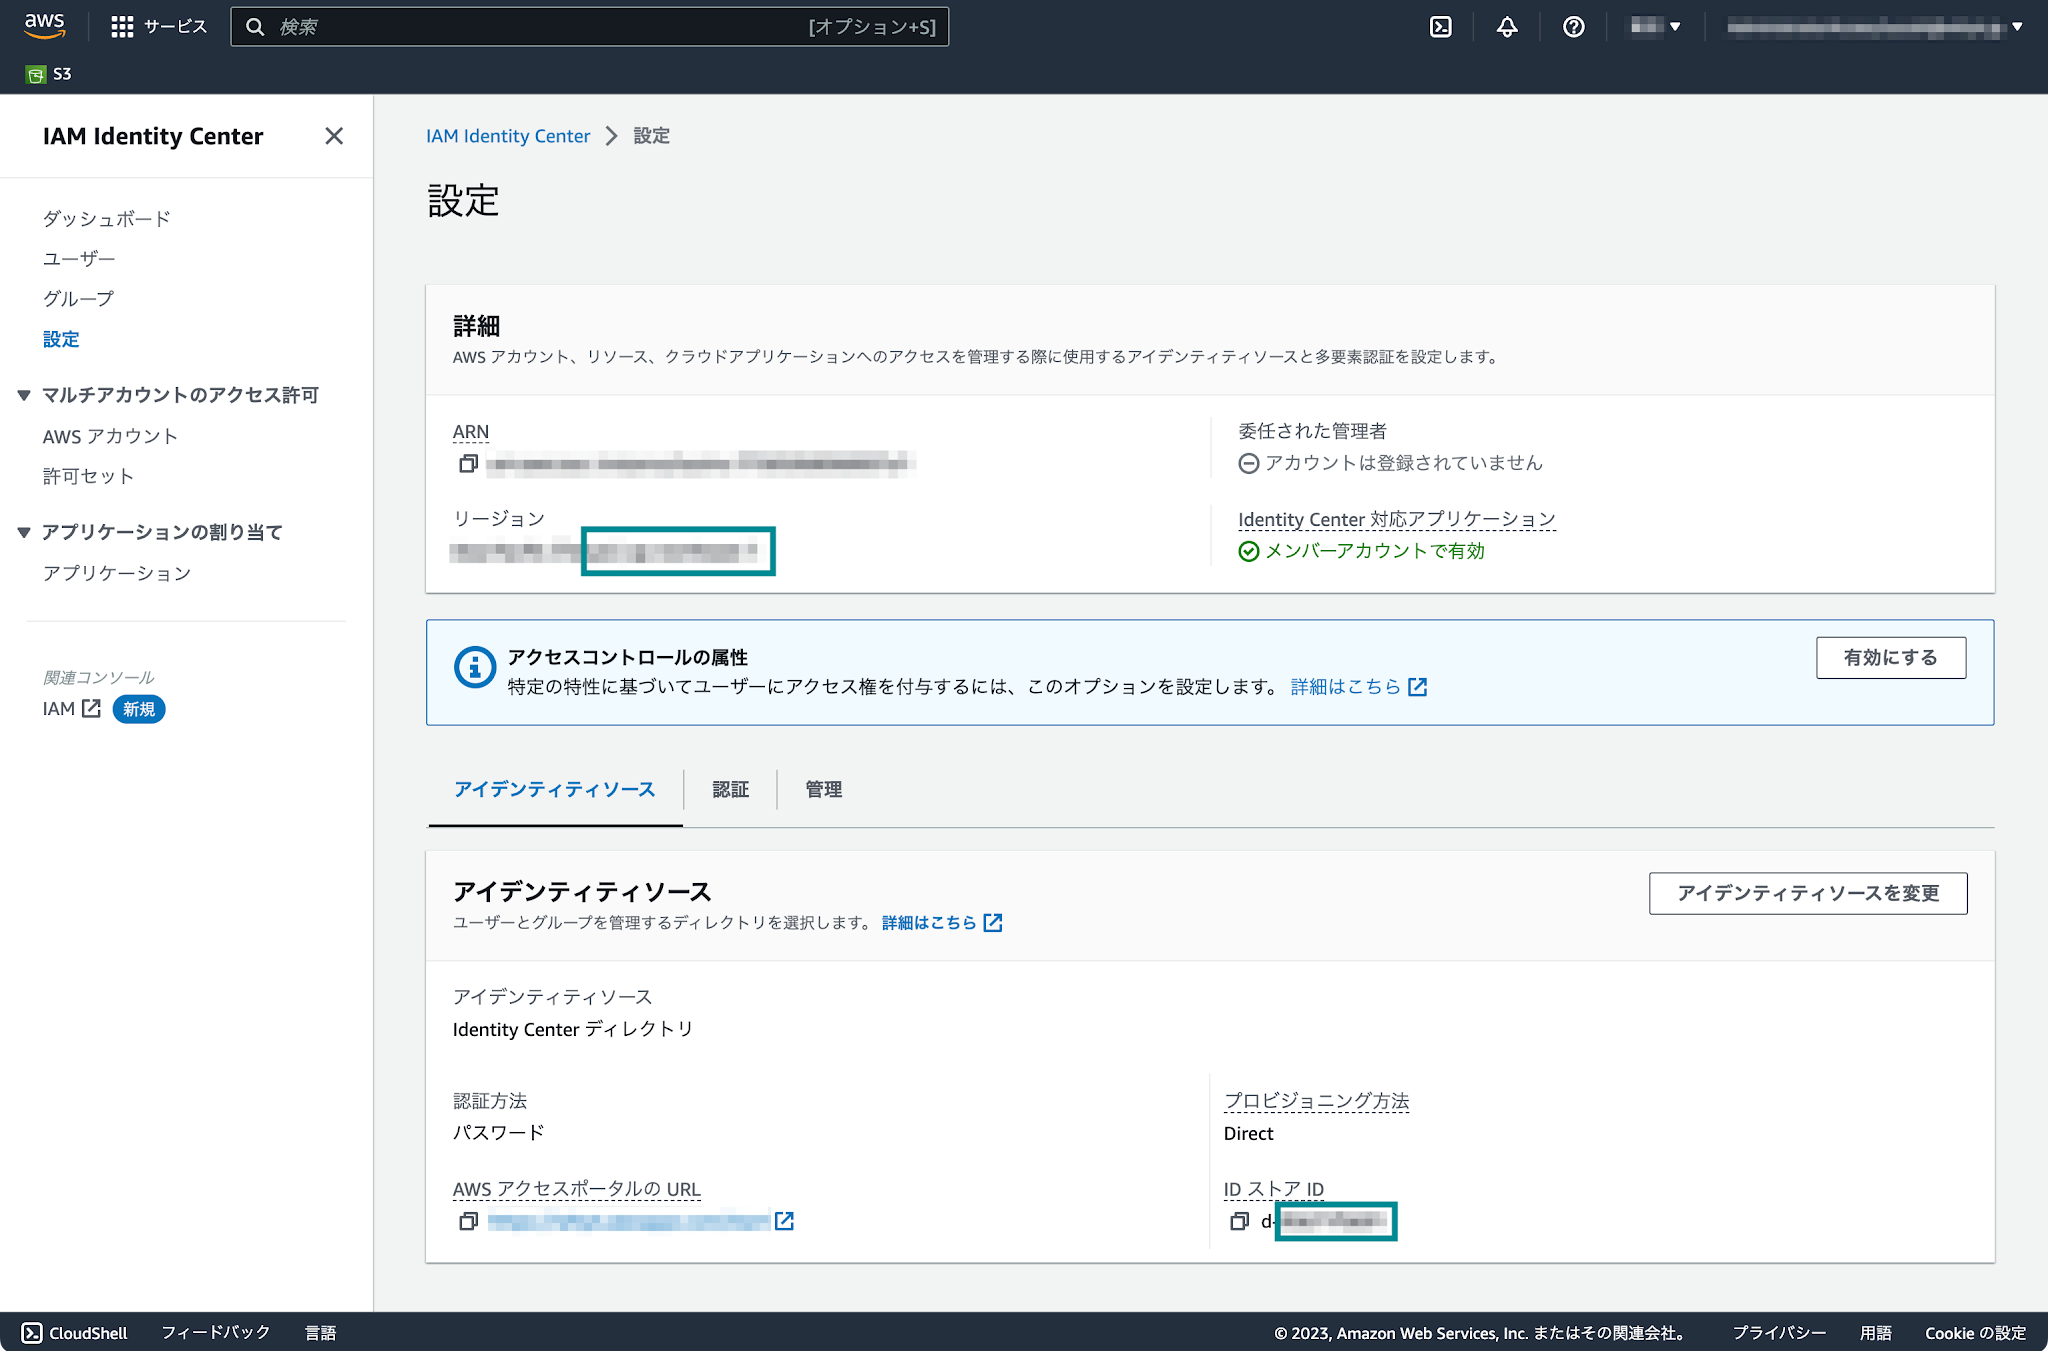Click アイデンティティソースを変更 button
Viewport: 2048px width, 1351px height.
(1808, 893)
